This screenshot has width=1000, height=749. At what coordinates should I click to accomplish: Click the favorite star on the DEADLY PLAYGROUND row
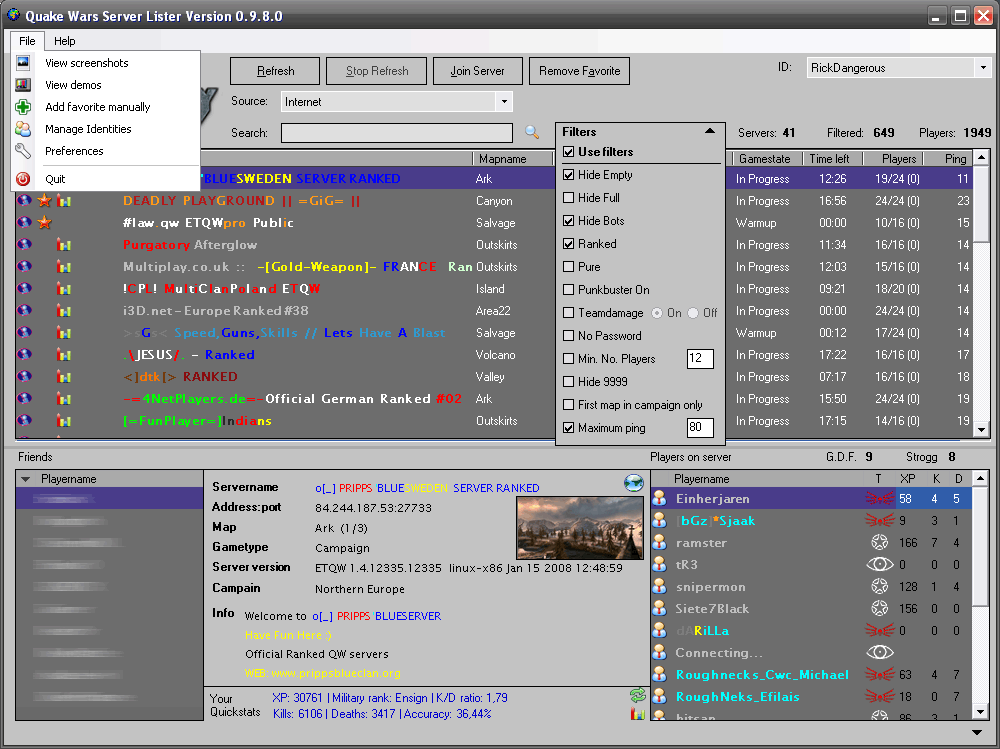(44, 201)
